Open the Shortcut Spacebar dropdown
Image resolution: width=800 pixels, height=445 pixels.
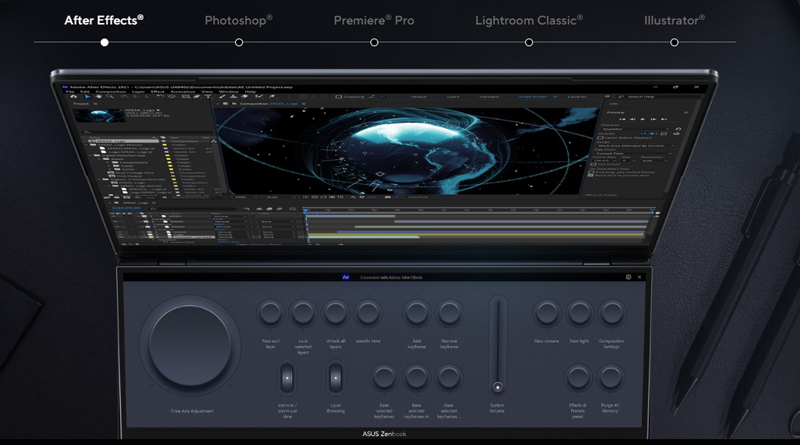tap(636, 129)
